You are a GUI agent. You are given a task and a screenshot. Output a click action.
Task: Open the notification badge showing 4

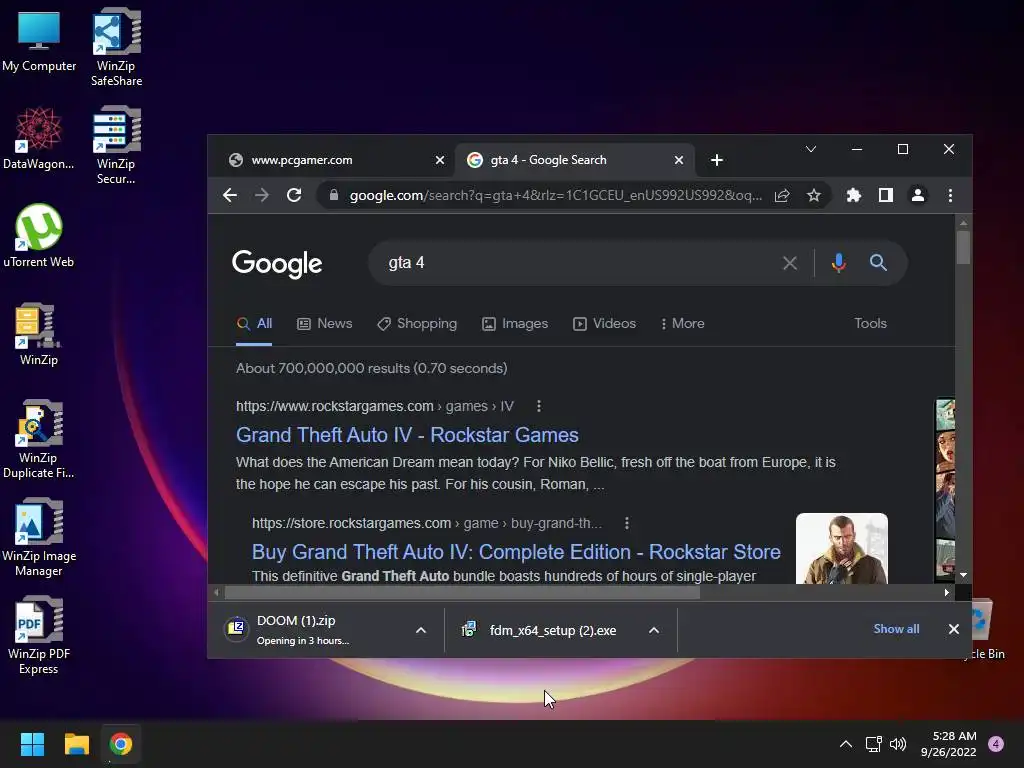click(x=996, y=744)
